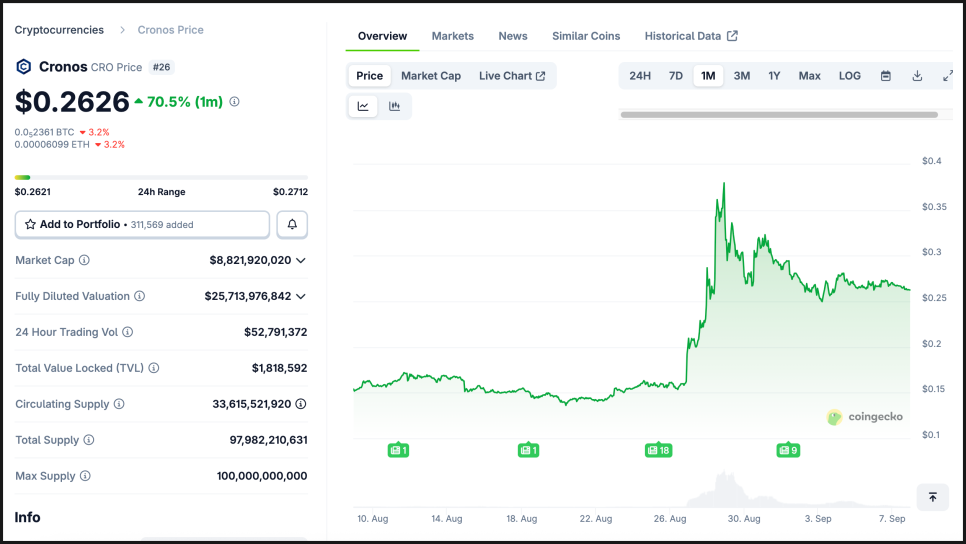Open news marker showing 9 articles
The width and height of the screenshot is (966, 544).
pyautogui.click(x=788, y=450)
